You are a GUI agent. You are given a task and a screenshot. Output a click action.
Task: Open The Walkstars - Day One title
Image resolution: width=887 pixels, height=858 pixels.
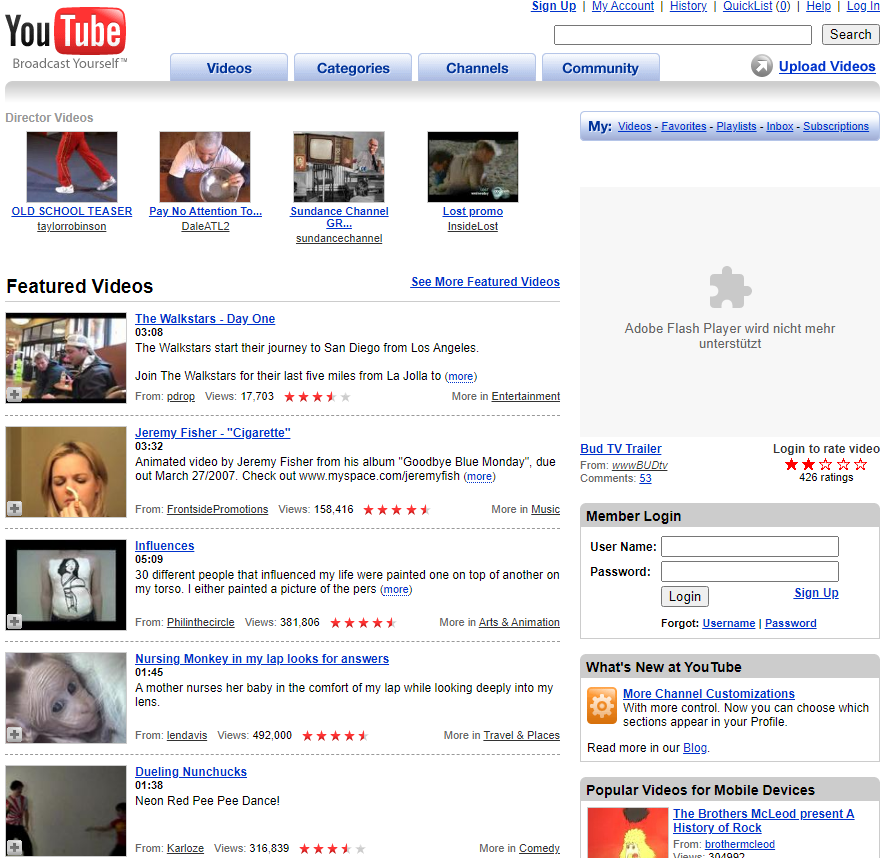tap(205, 318)
